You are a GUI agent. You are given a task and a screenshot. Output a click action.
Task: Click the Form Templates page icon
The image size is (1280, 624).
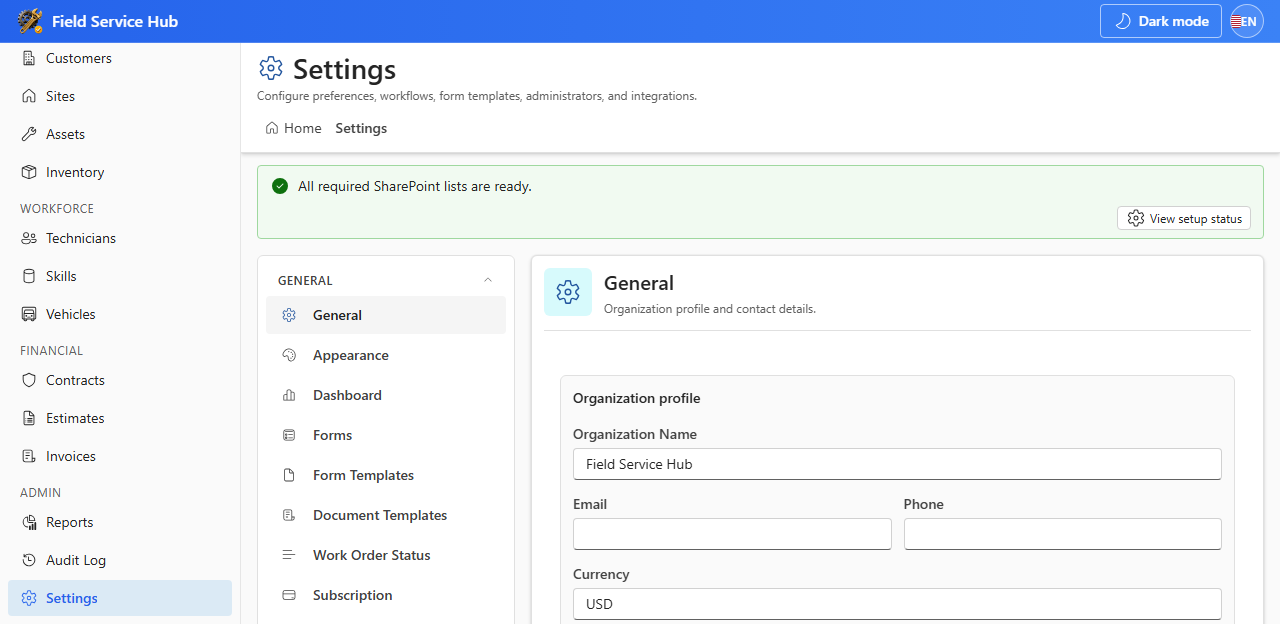click(289, 475)
